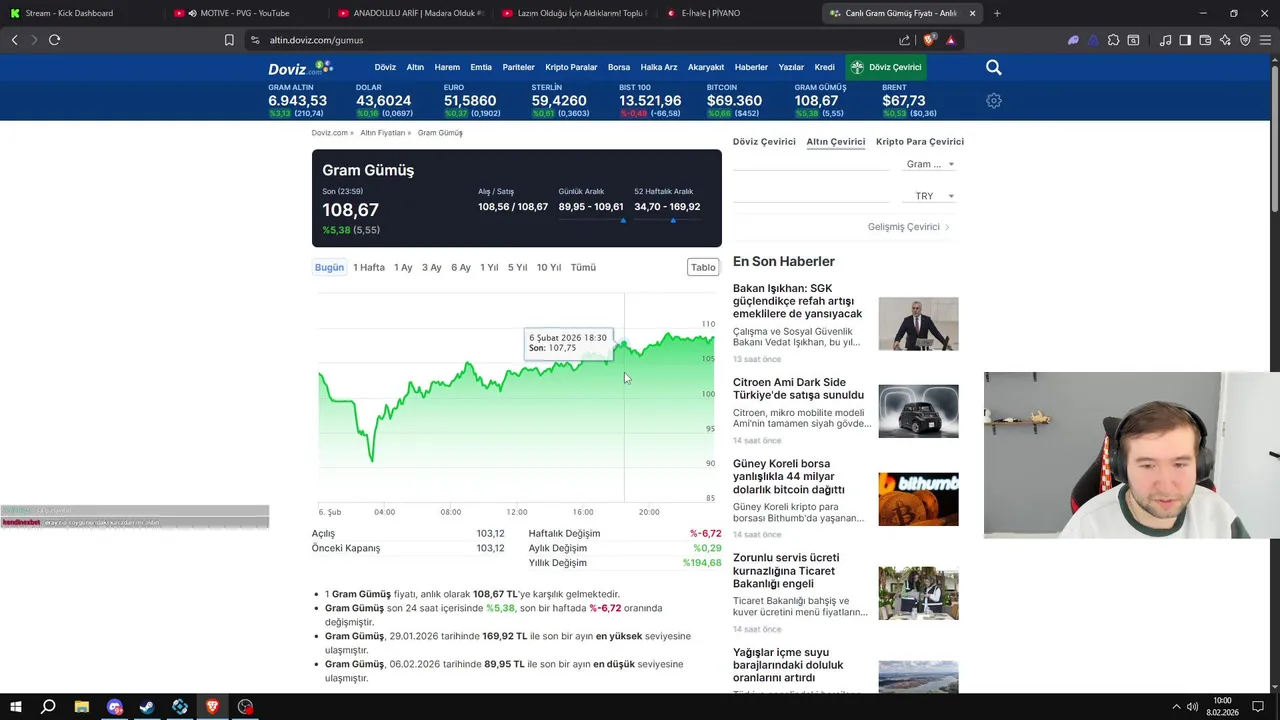Open Haberler menu item

(751, 67)
